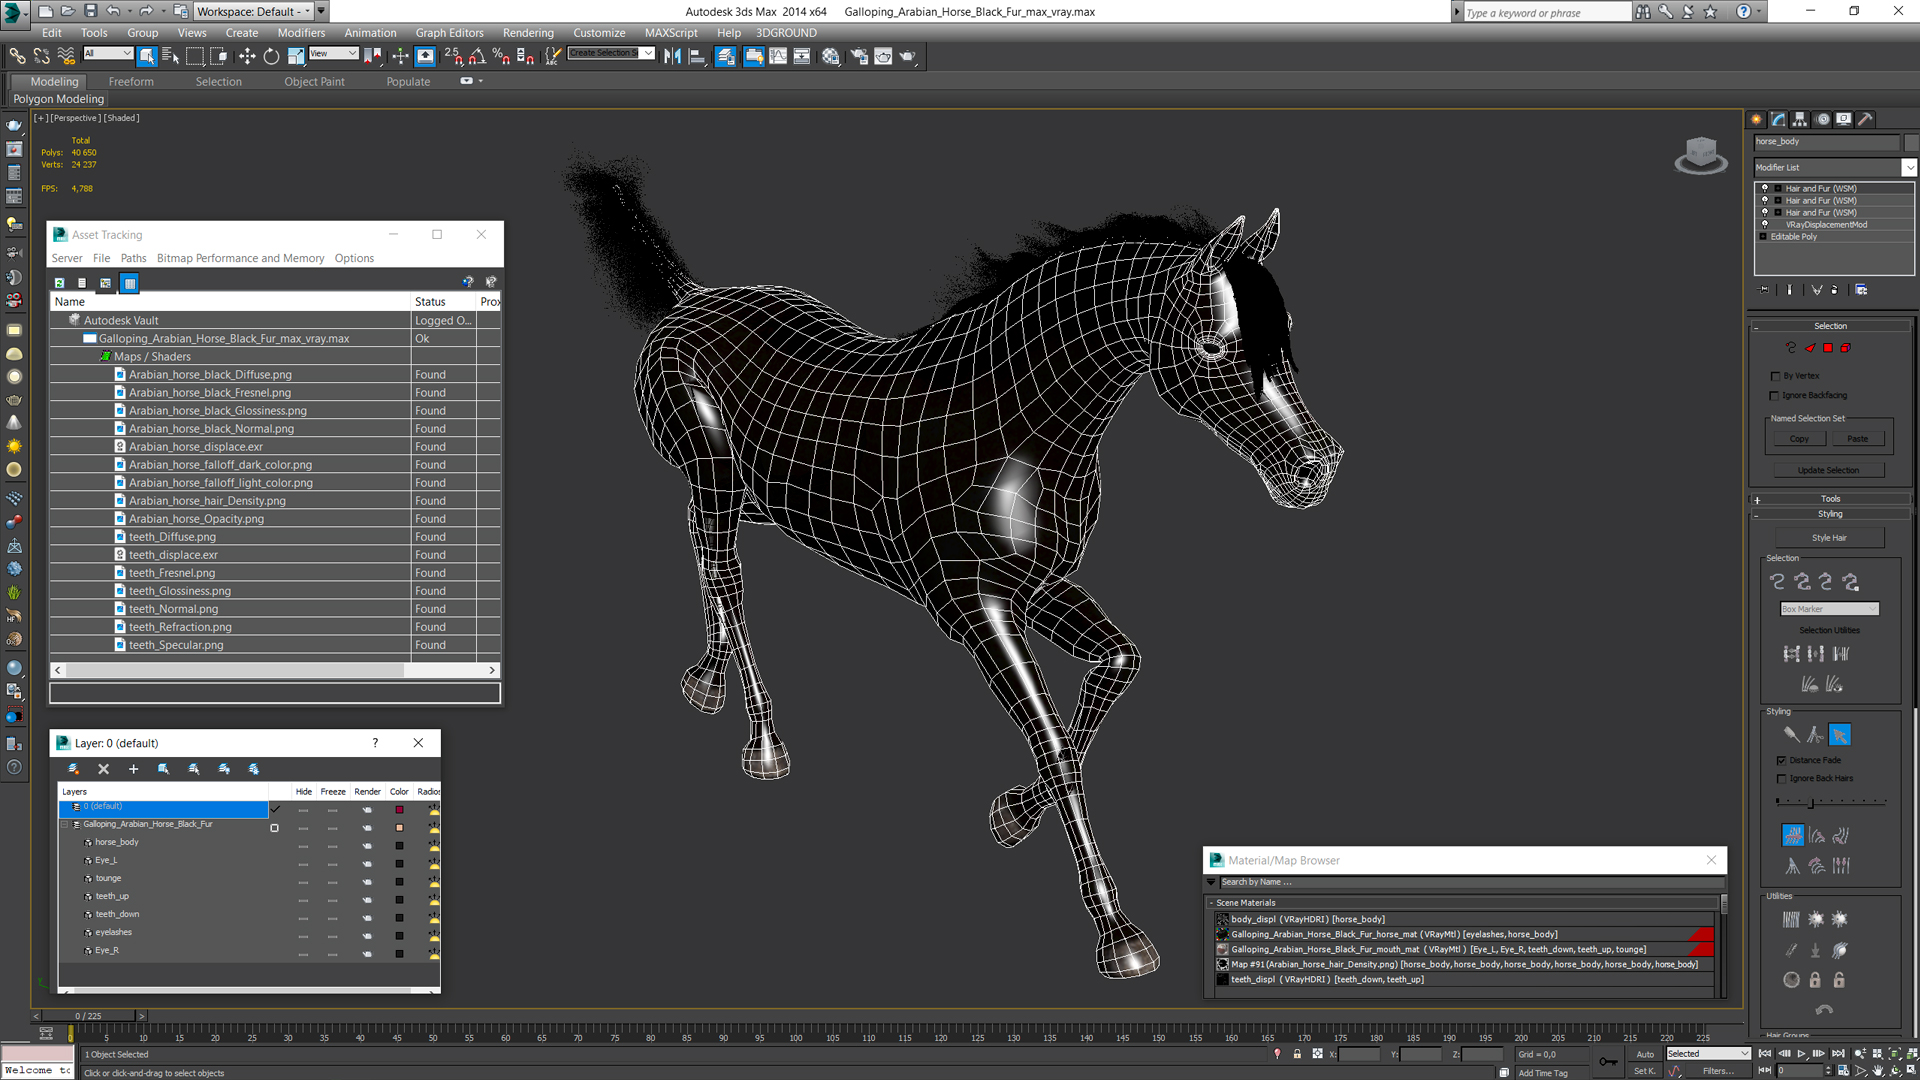The image size is (1920, 1080).
Task: Click Copy in Named Selection Set
Action: pos(1799,439)
